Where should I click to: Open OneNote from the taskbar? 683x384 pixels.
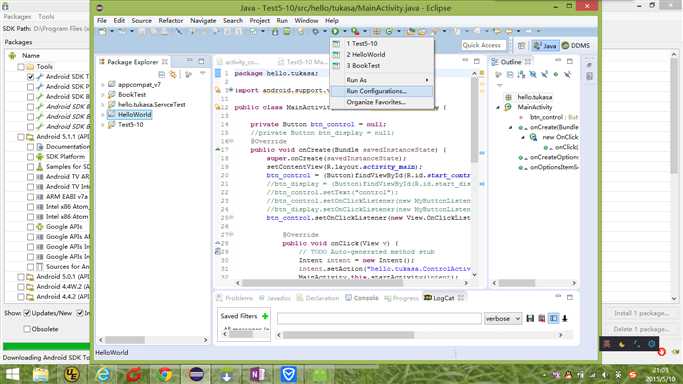257,374
